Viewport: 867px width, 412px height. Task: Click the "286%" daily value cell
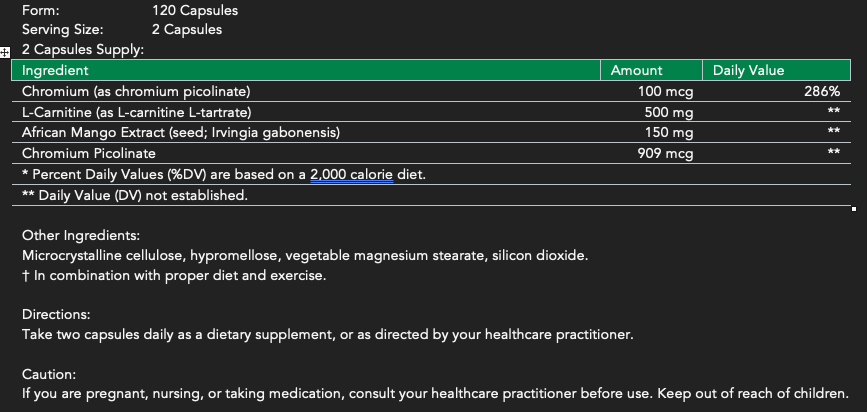(x=821, y=92)
